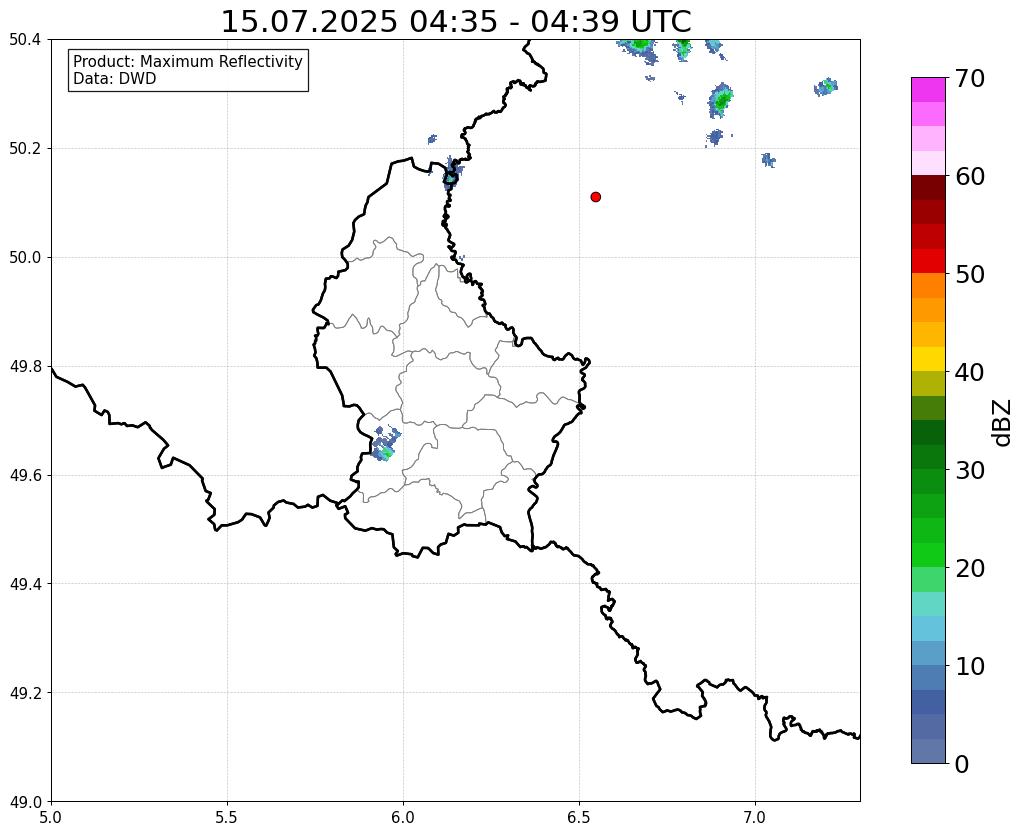Click the dark red colorbar swatch below 60
The image size is (1023, 834).
tap(928, 188)
